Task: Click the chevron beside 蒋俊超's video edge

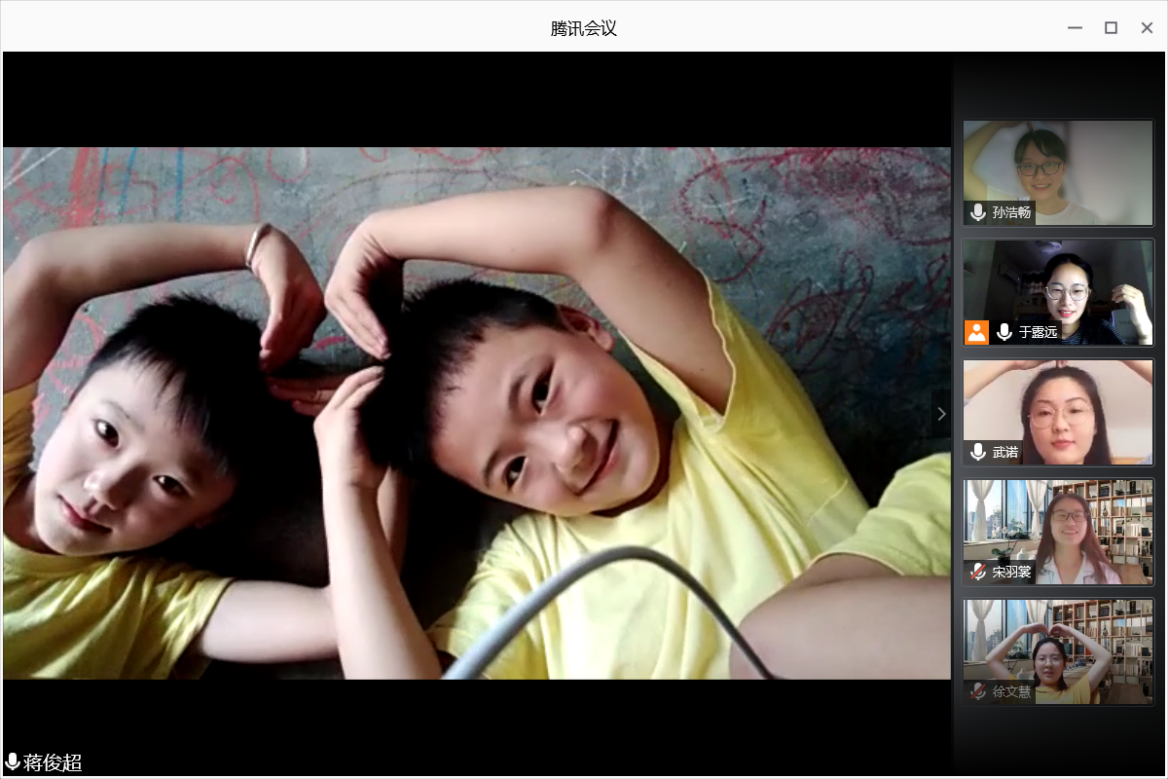Action: click(x=941, y=413)
